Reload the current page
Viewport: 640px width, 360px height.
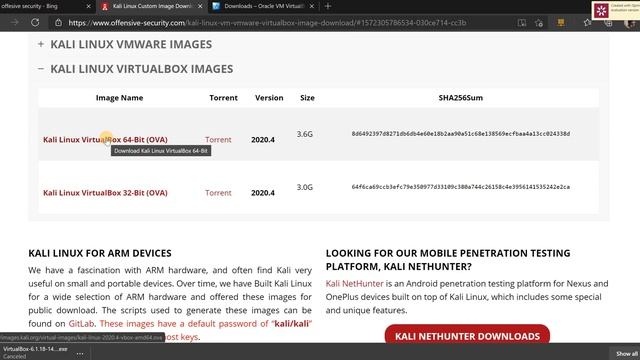[x=35, y=22]
